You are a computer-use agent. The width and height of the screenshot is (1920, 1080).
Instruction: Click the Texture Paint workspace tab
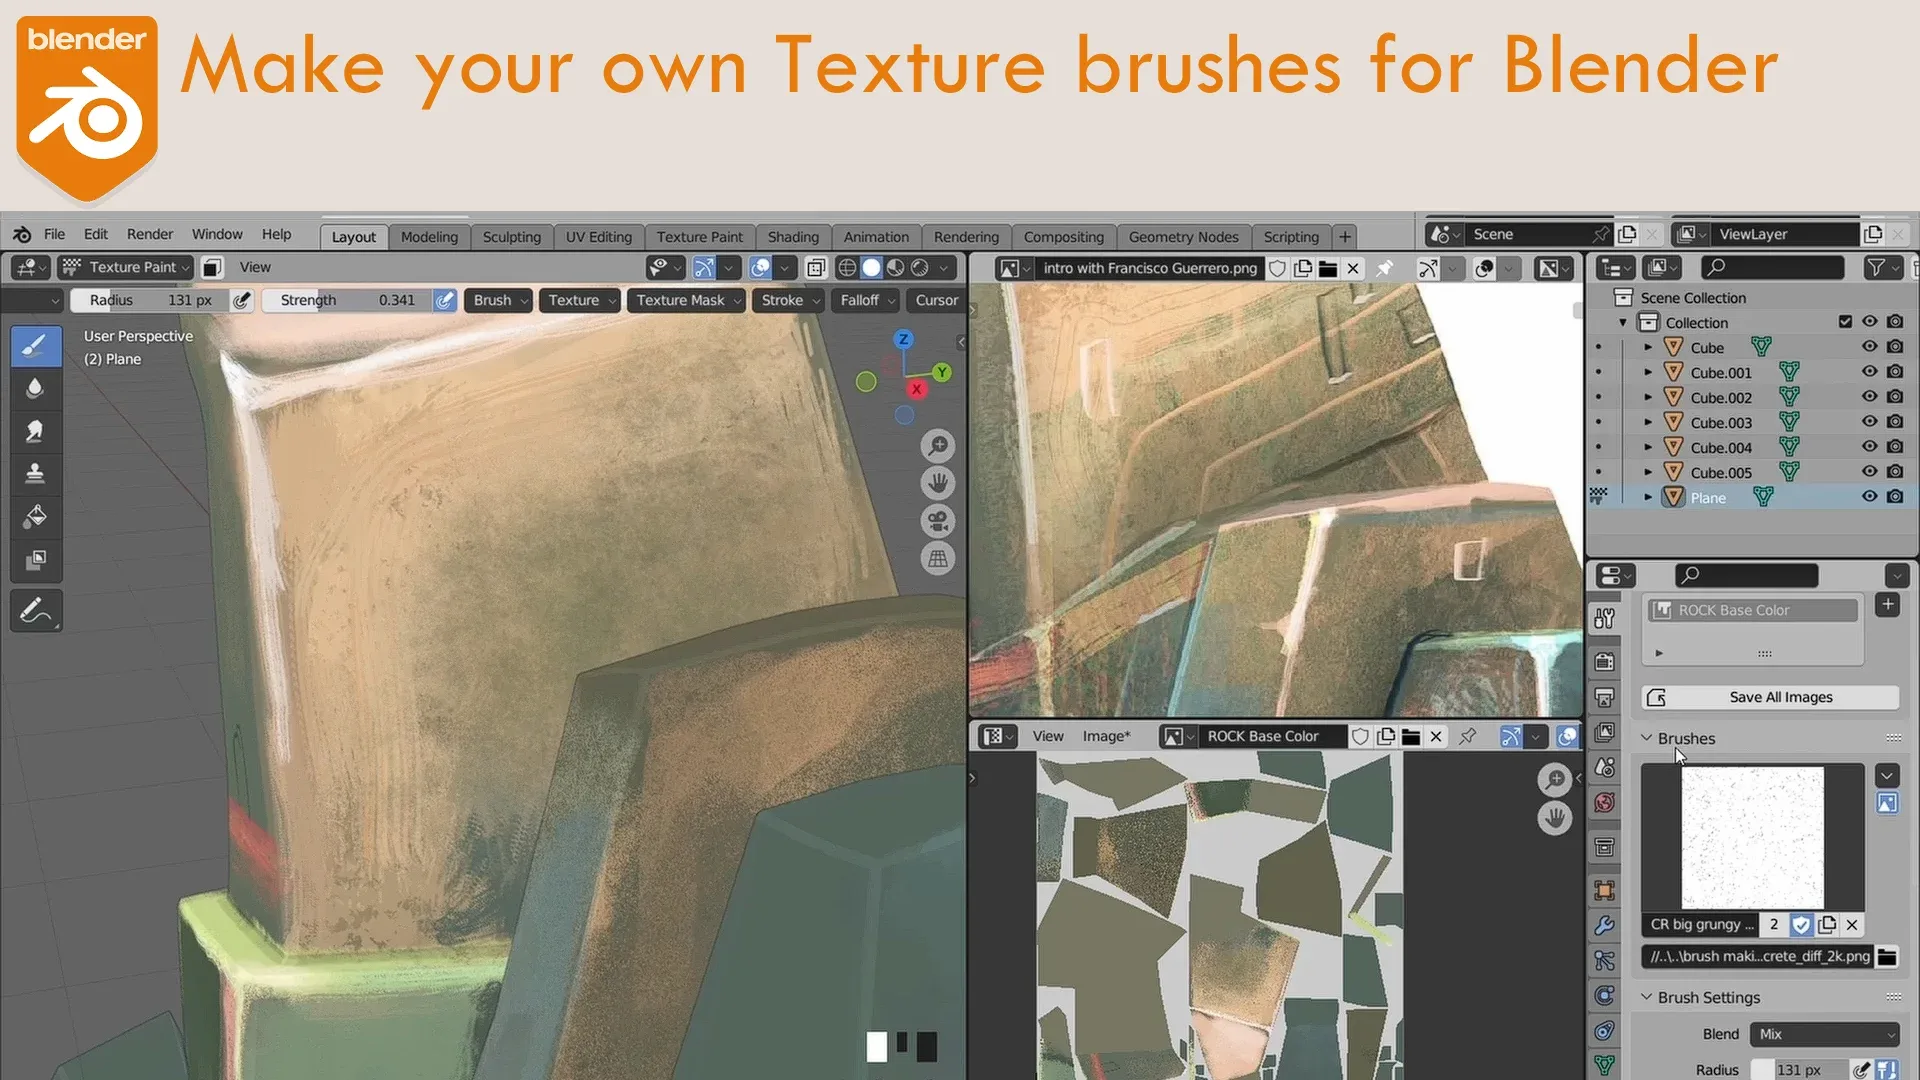point(700,236)
